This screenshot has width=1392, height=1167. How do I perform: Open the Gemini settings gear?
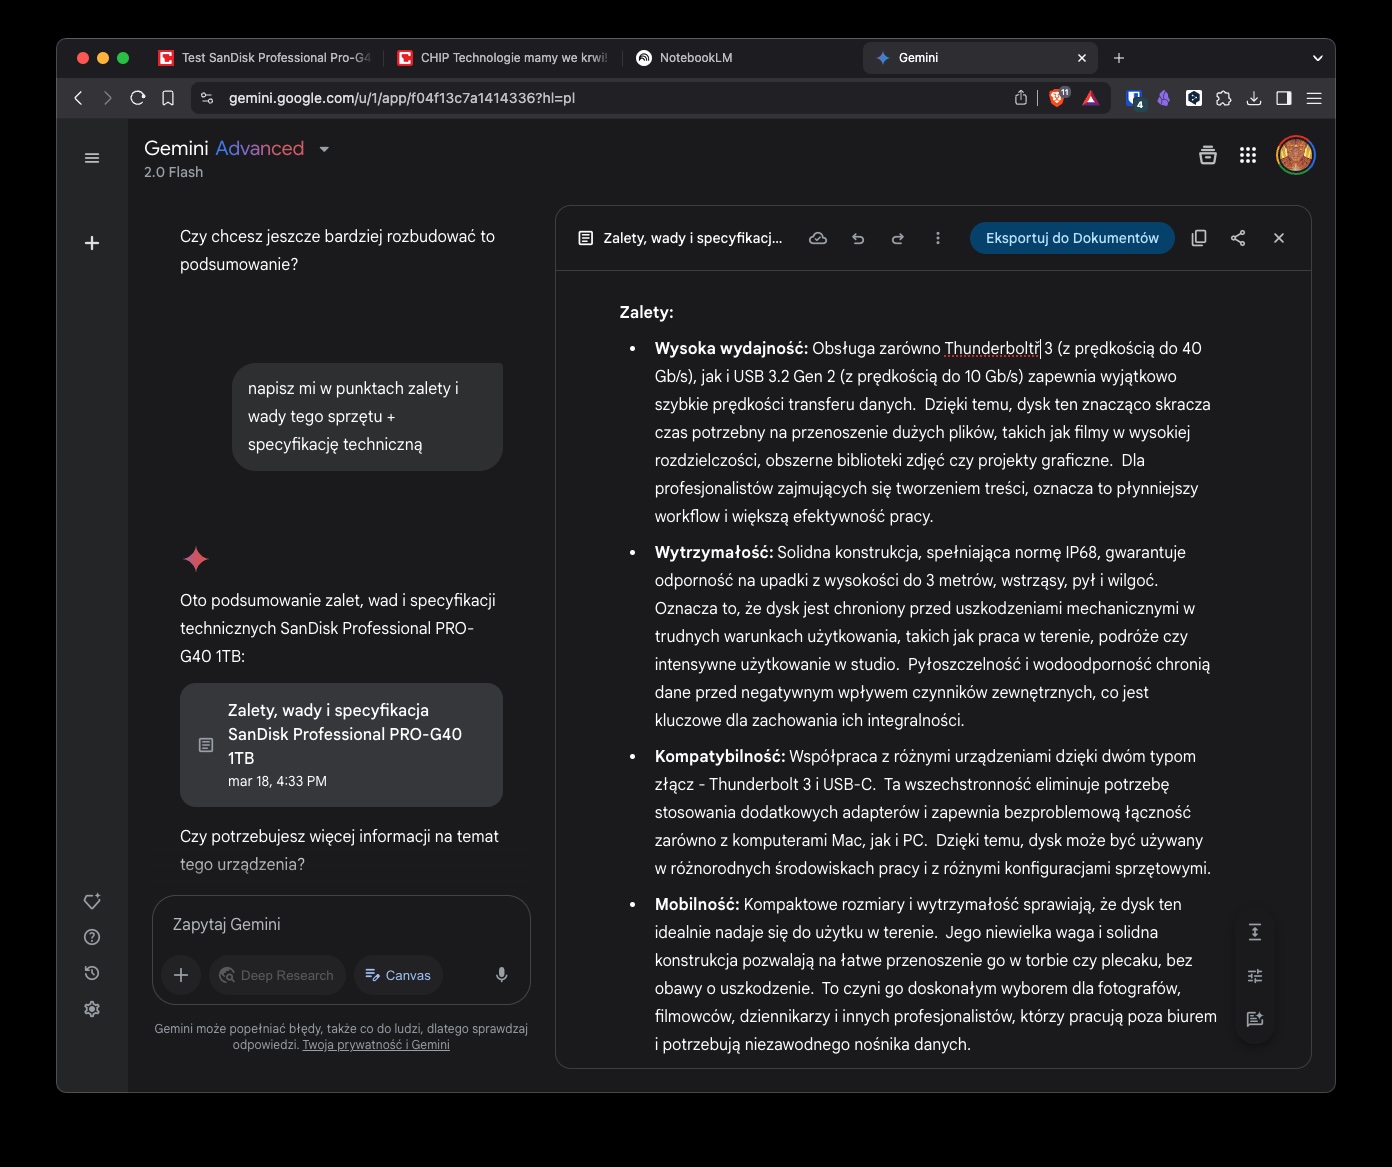tap(92, 1009)
